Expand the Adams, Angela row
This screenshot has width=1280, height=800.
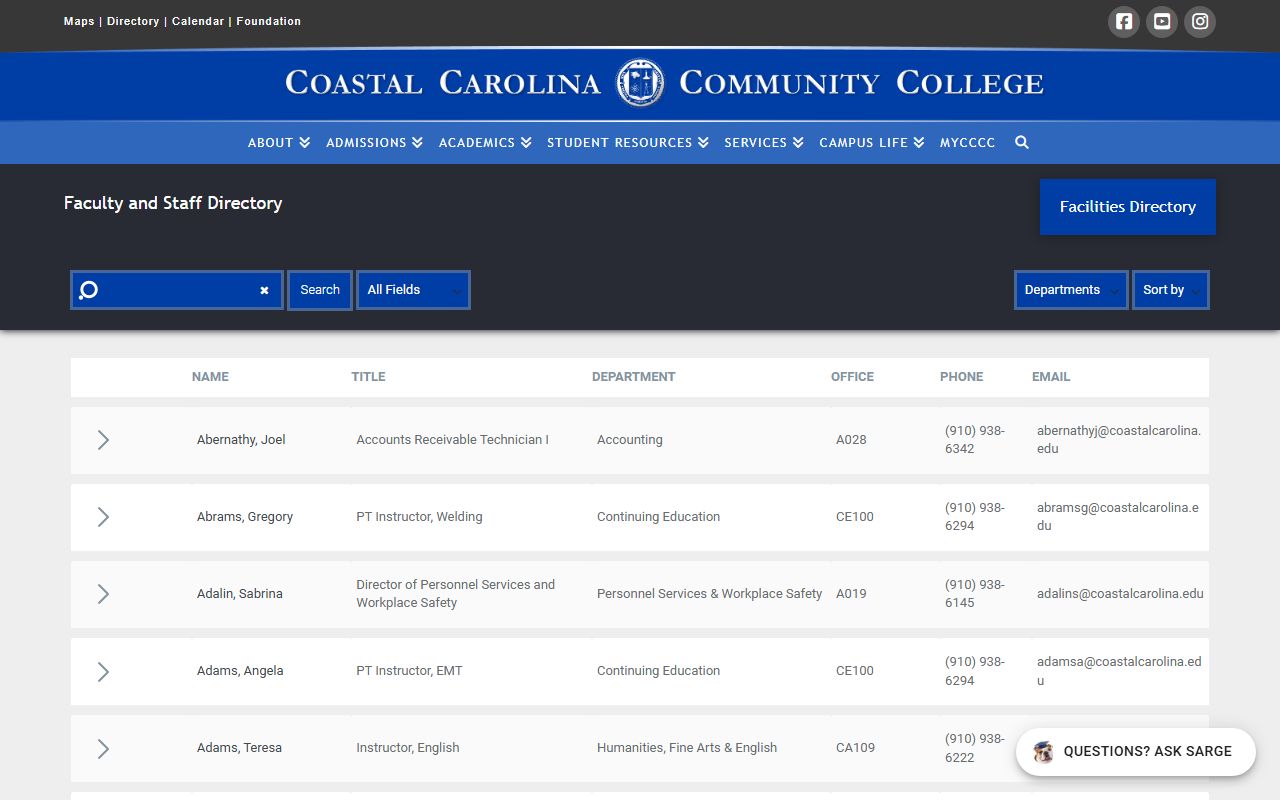pos(103,671)
